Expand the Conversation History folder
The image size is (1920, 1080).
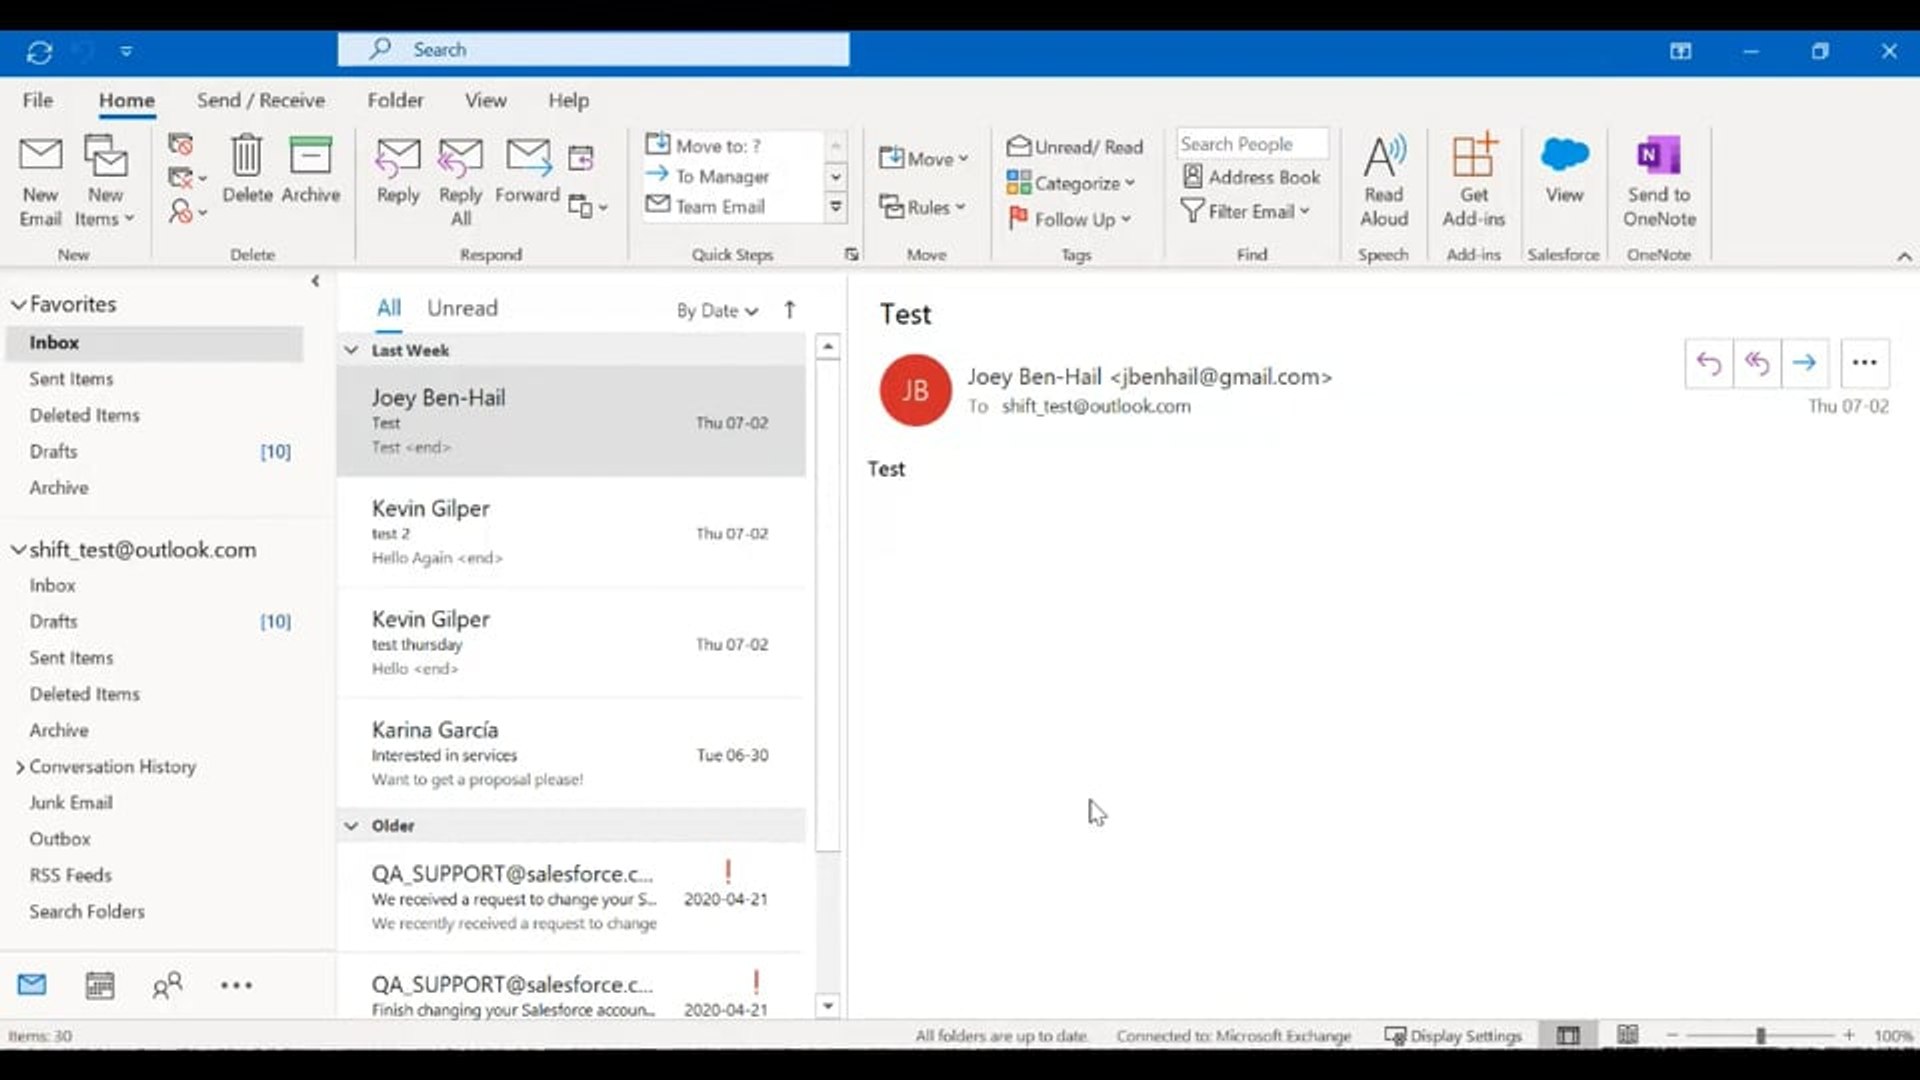coord(20,766)
